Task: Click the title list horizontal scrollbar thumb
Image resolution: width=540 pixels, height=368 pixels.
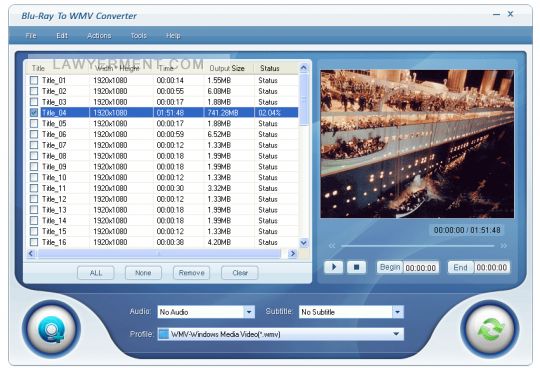Action: pyautogui.click(x=159, y=254)
